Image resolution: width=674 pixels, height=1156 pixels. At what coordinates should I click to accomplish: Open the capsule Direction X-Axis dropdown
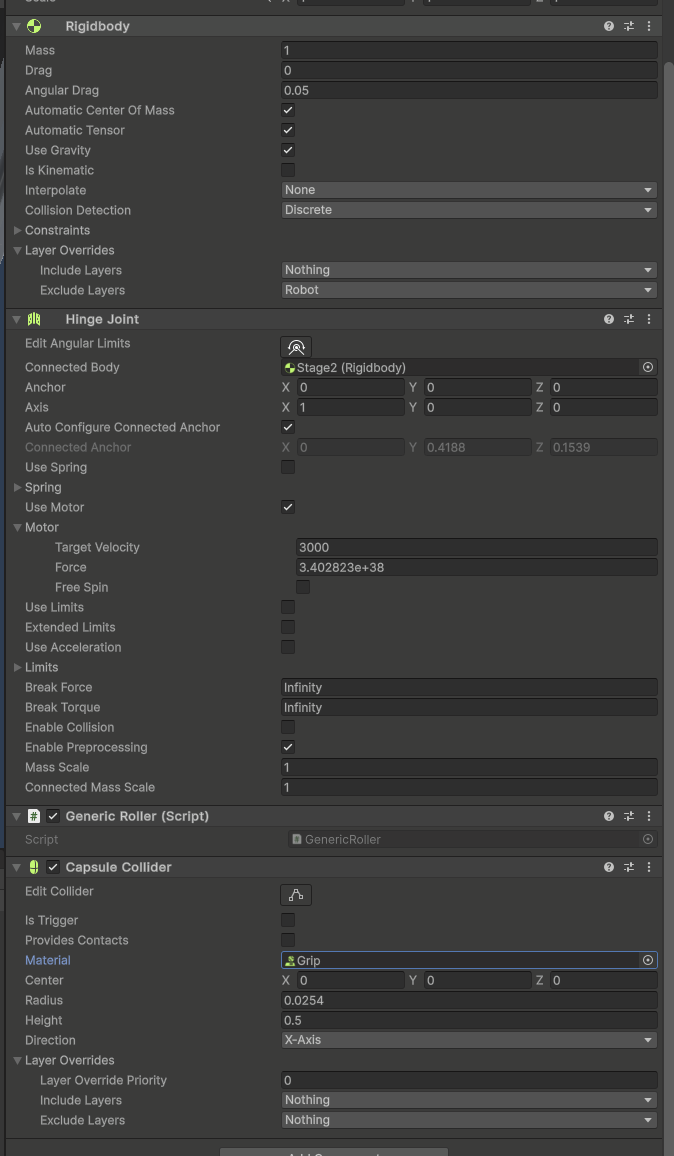469,1040
